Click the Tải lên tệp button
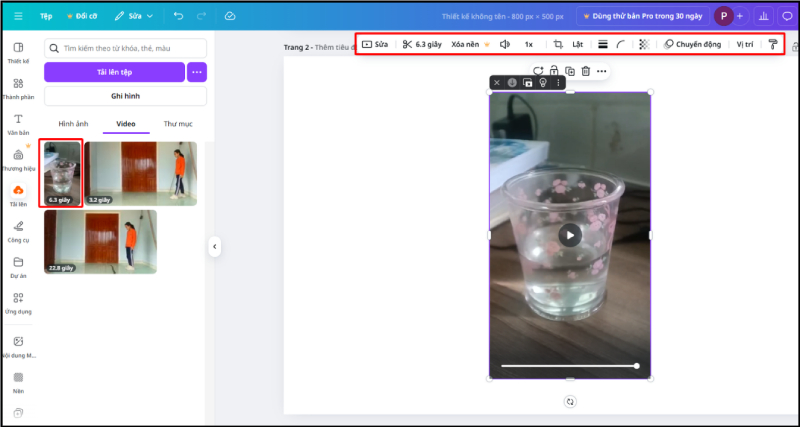This screenshot has height=427, width=800. pos(114,72)
